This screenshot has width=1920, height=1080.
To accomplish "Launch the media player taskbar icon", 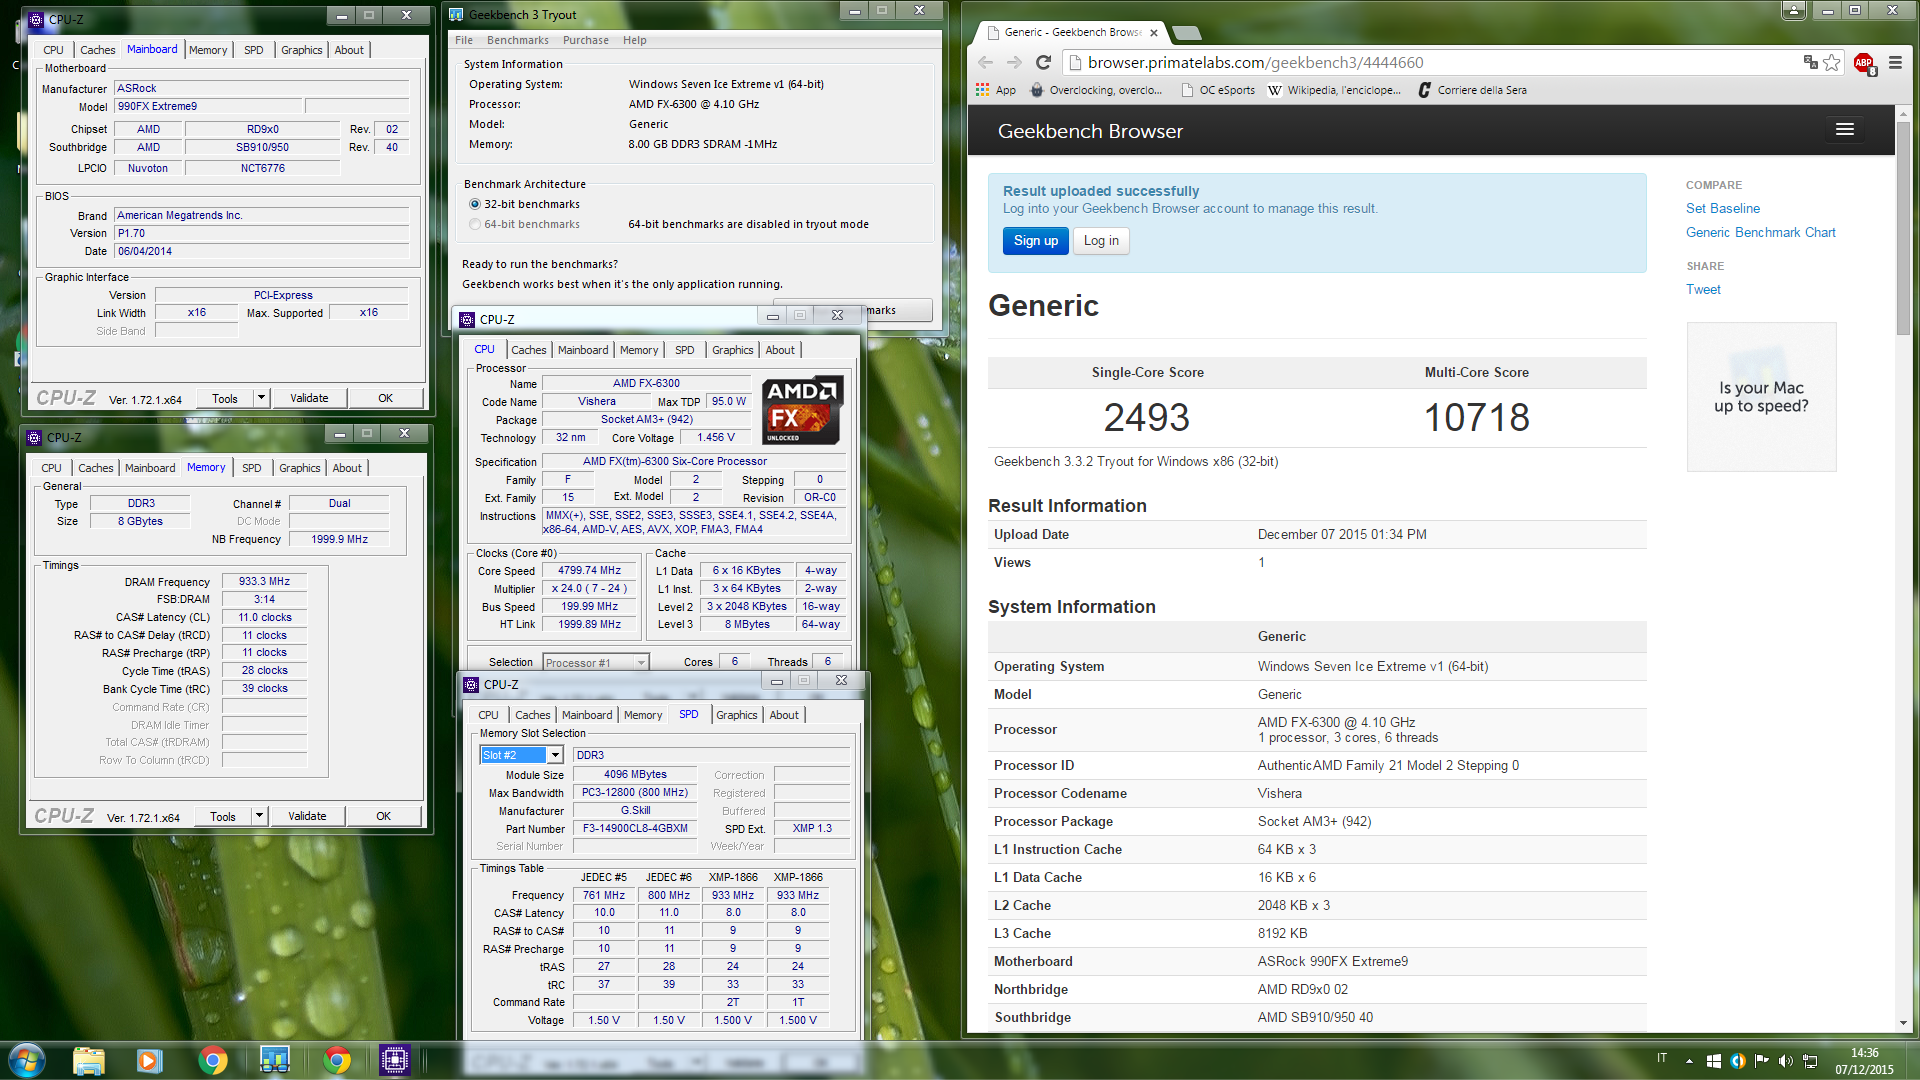I will click(x=150, y=1060).
